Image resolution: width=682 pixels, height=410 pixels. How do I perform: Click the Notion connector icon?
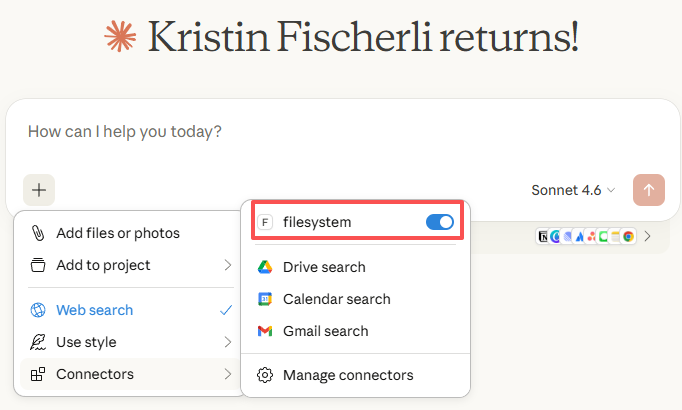tap(543, 237)
